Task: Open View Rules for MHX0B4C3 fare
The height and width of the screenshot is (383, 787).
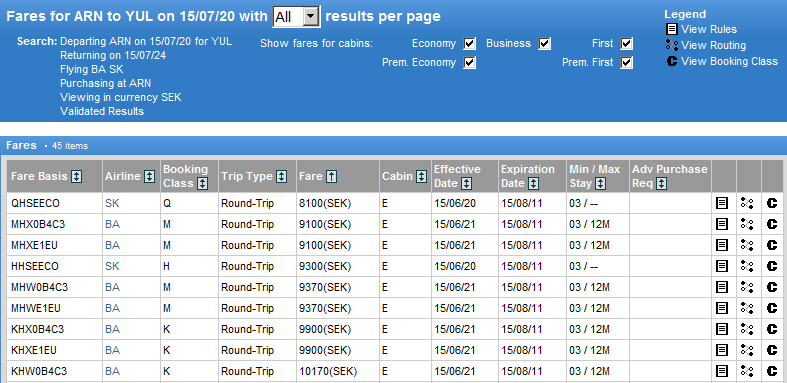Action: [x=721, y=224]
